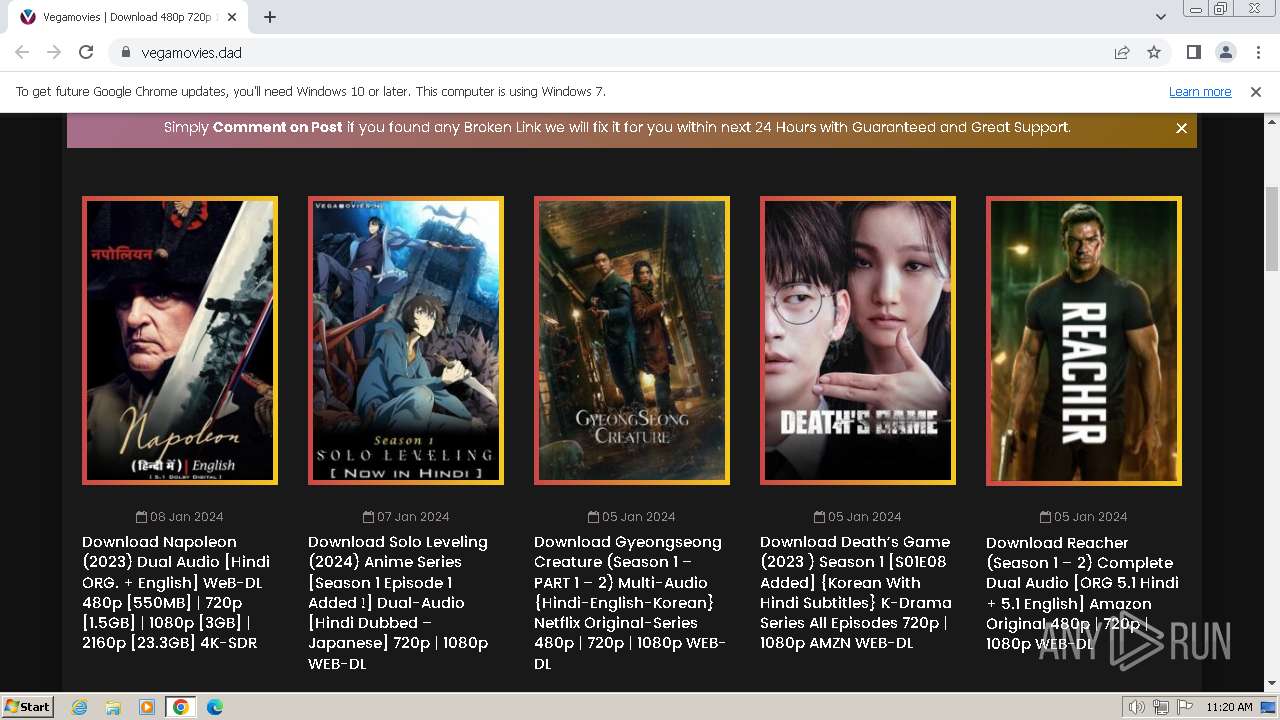Viewport: 1280px width, 720px height.
Task: Open the Learn more link
Action: tap(1200, 92)
